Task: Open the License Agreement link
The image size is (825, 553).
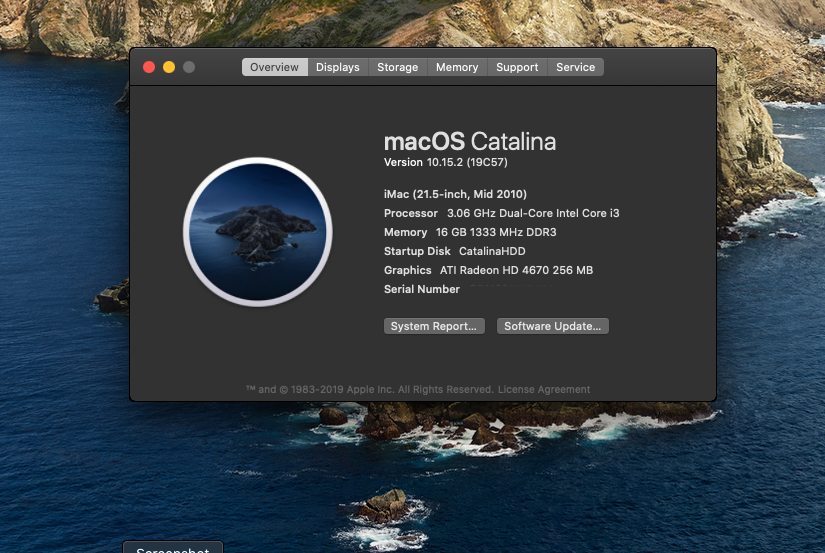Action: pyautogui.click(x=544, y=389)
